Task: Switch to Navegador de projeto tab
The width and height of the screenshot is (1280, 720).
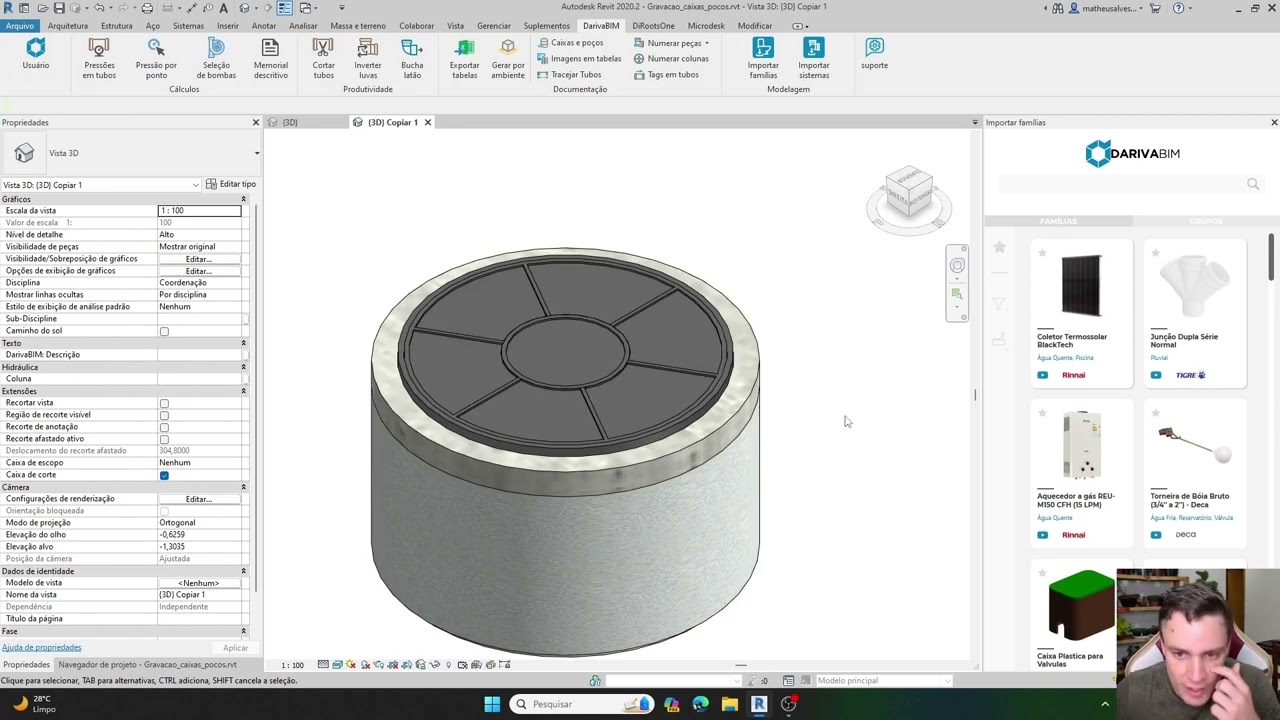Action: point(147,664)
